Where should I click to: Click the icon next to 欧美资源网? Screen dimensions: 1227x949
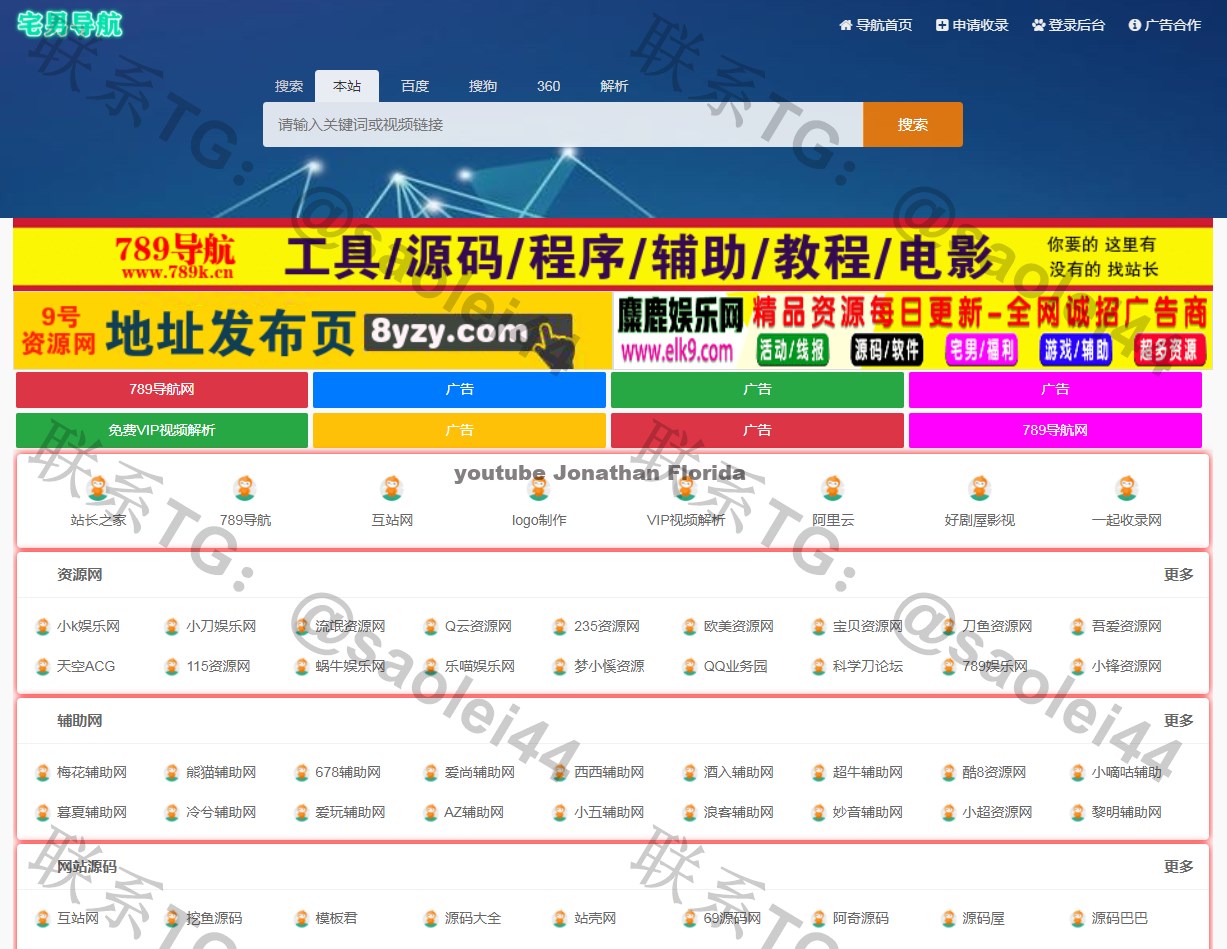pos(690,627)
